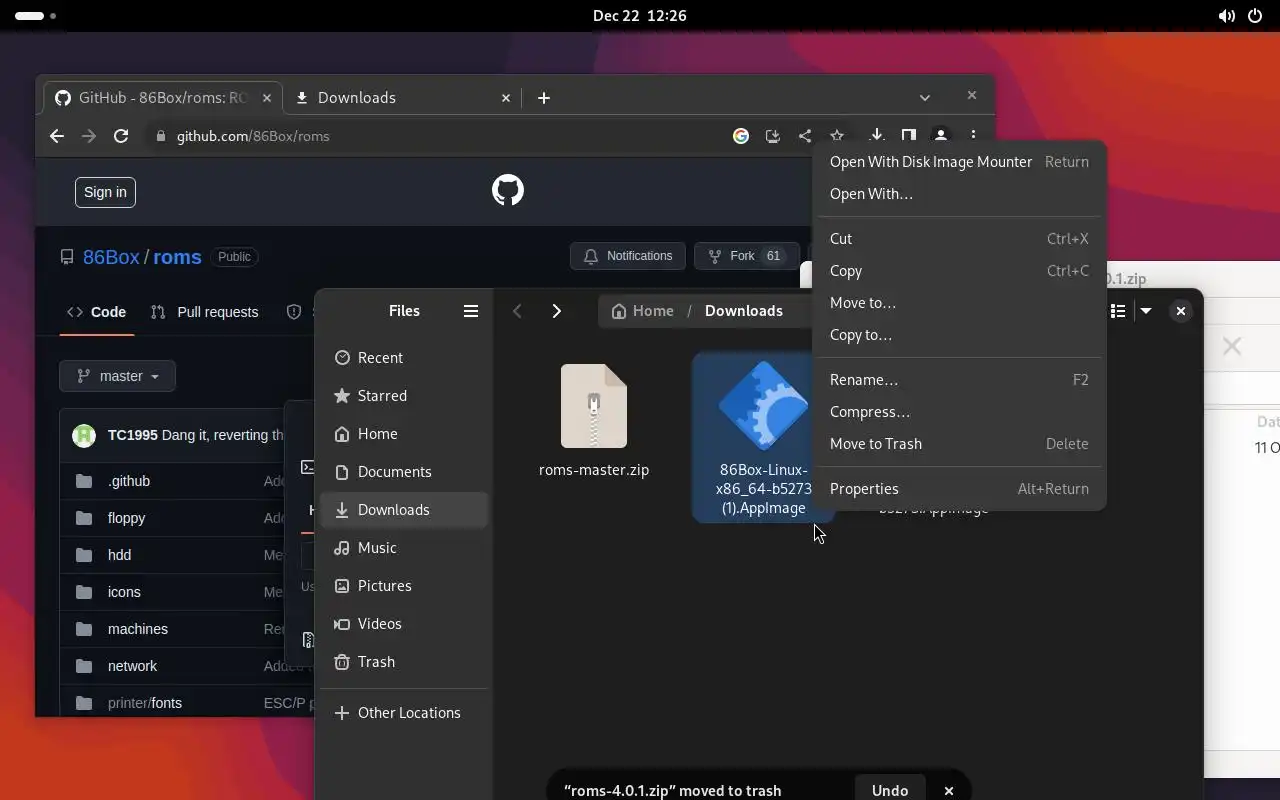The height and width of the screenshot is (800, 1280).
Task: Click the install app icon in address bar
Action: coord(773,136)
